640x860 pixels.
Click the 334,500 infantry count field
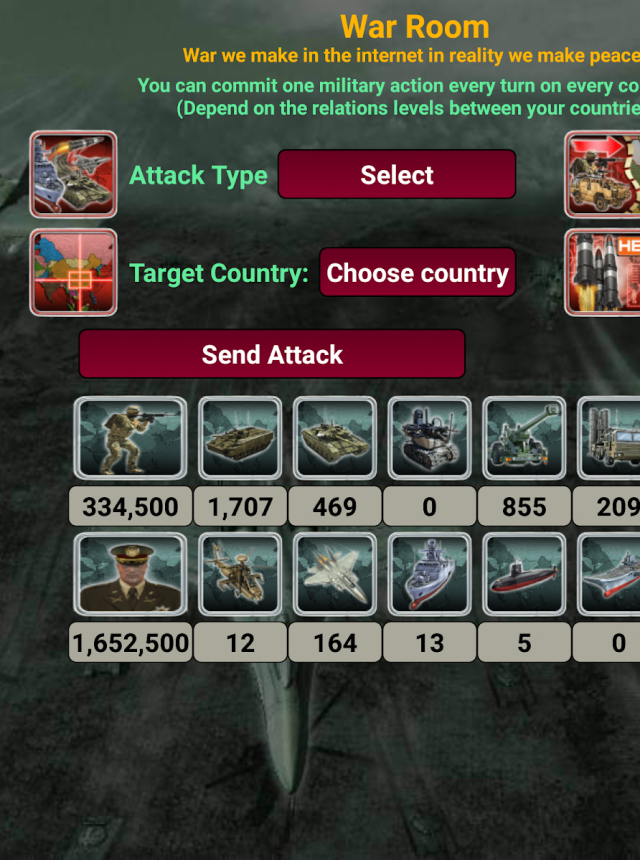tap(131, 506)
